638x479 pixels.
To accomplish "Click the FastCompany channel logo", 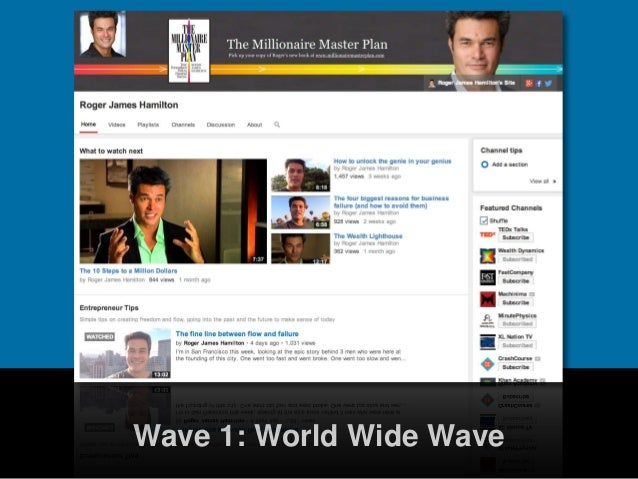I will point(487,278).
